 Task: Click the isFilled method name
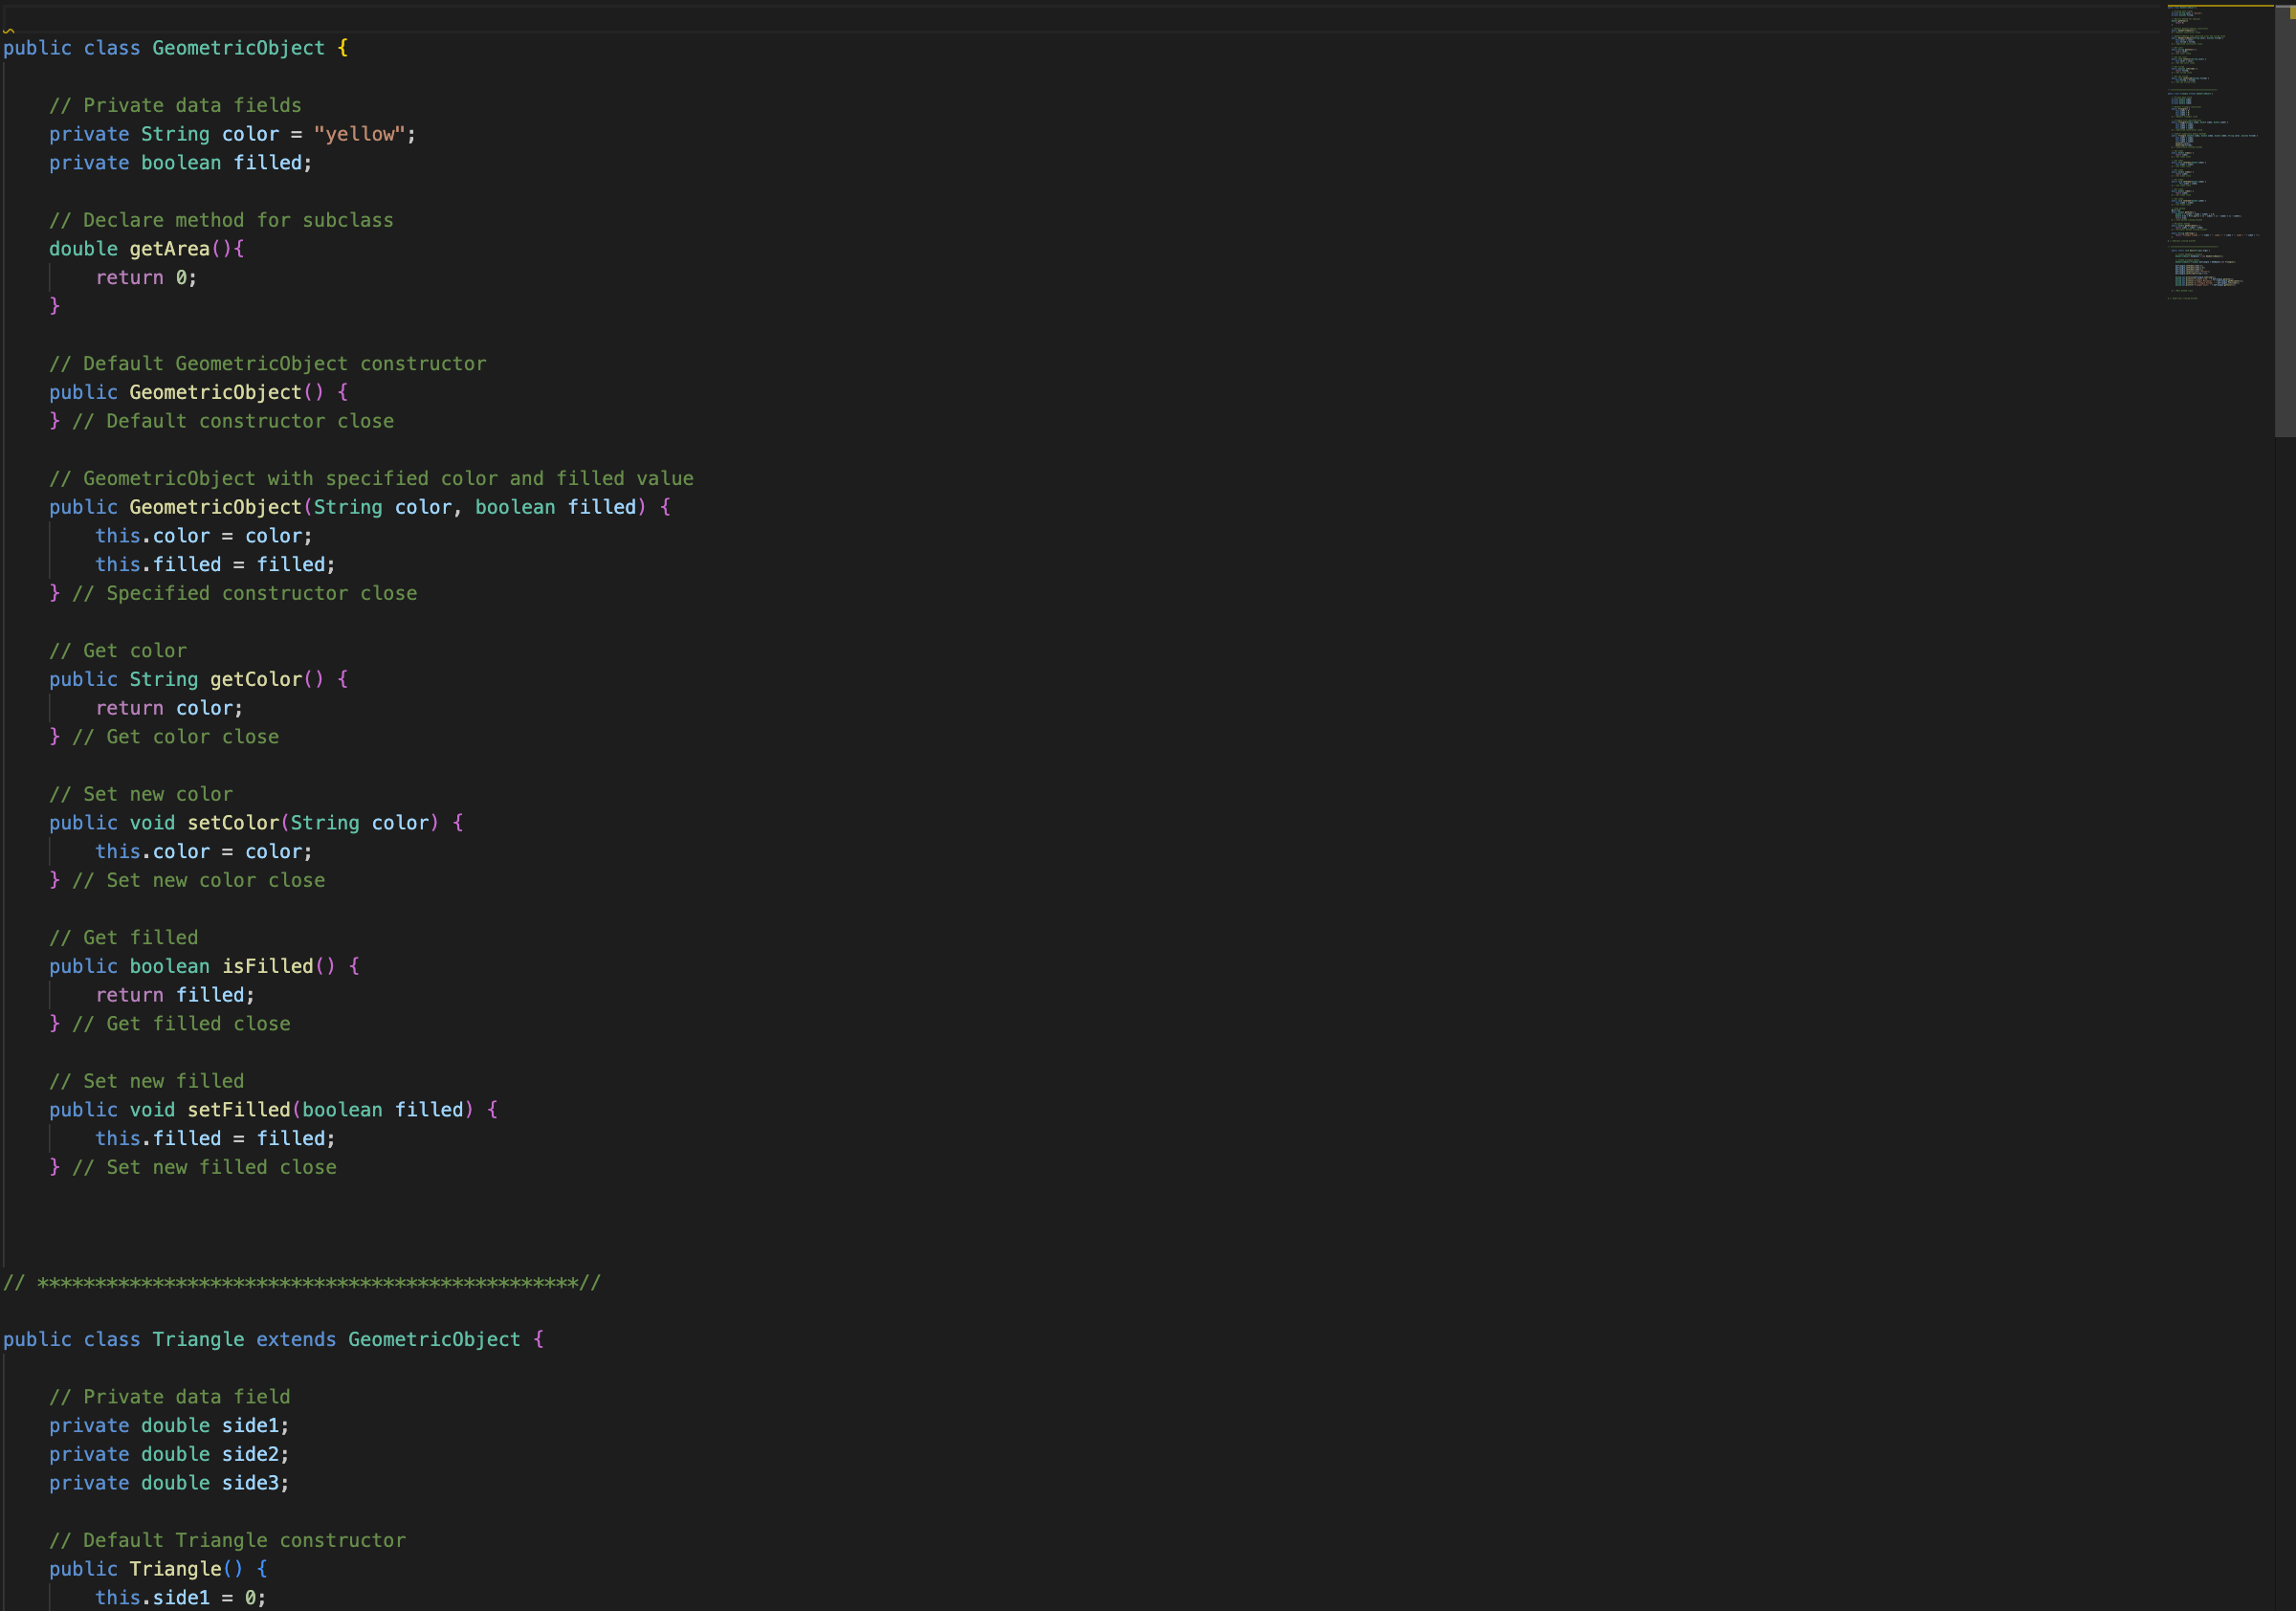[267, 966]
